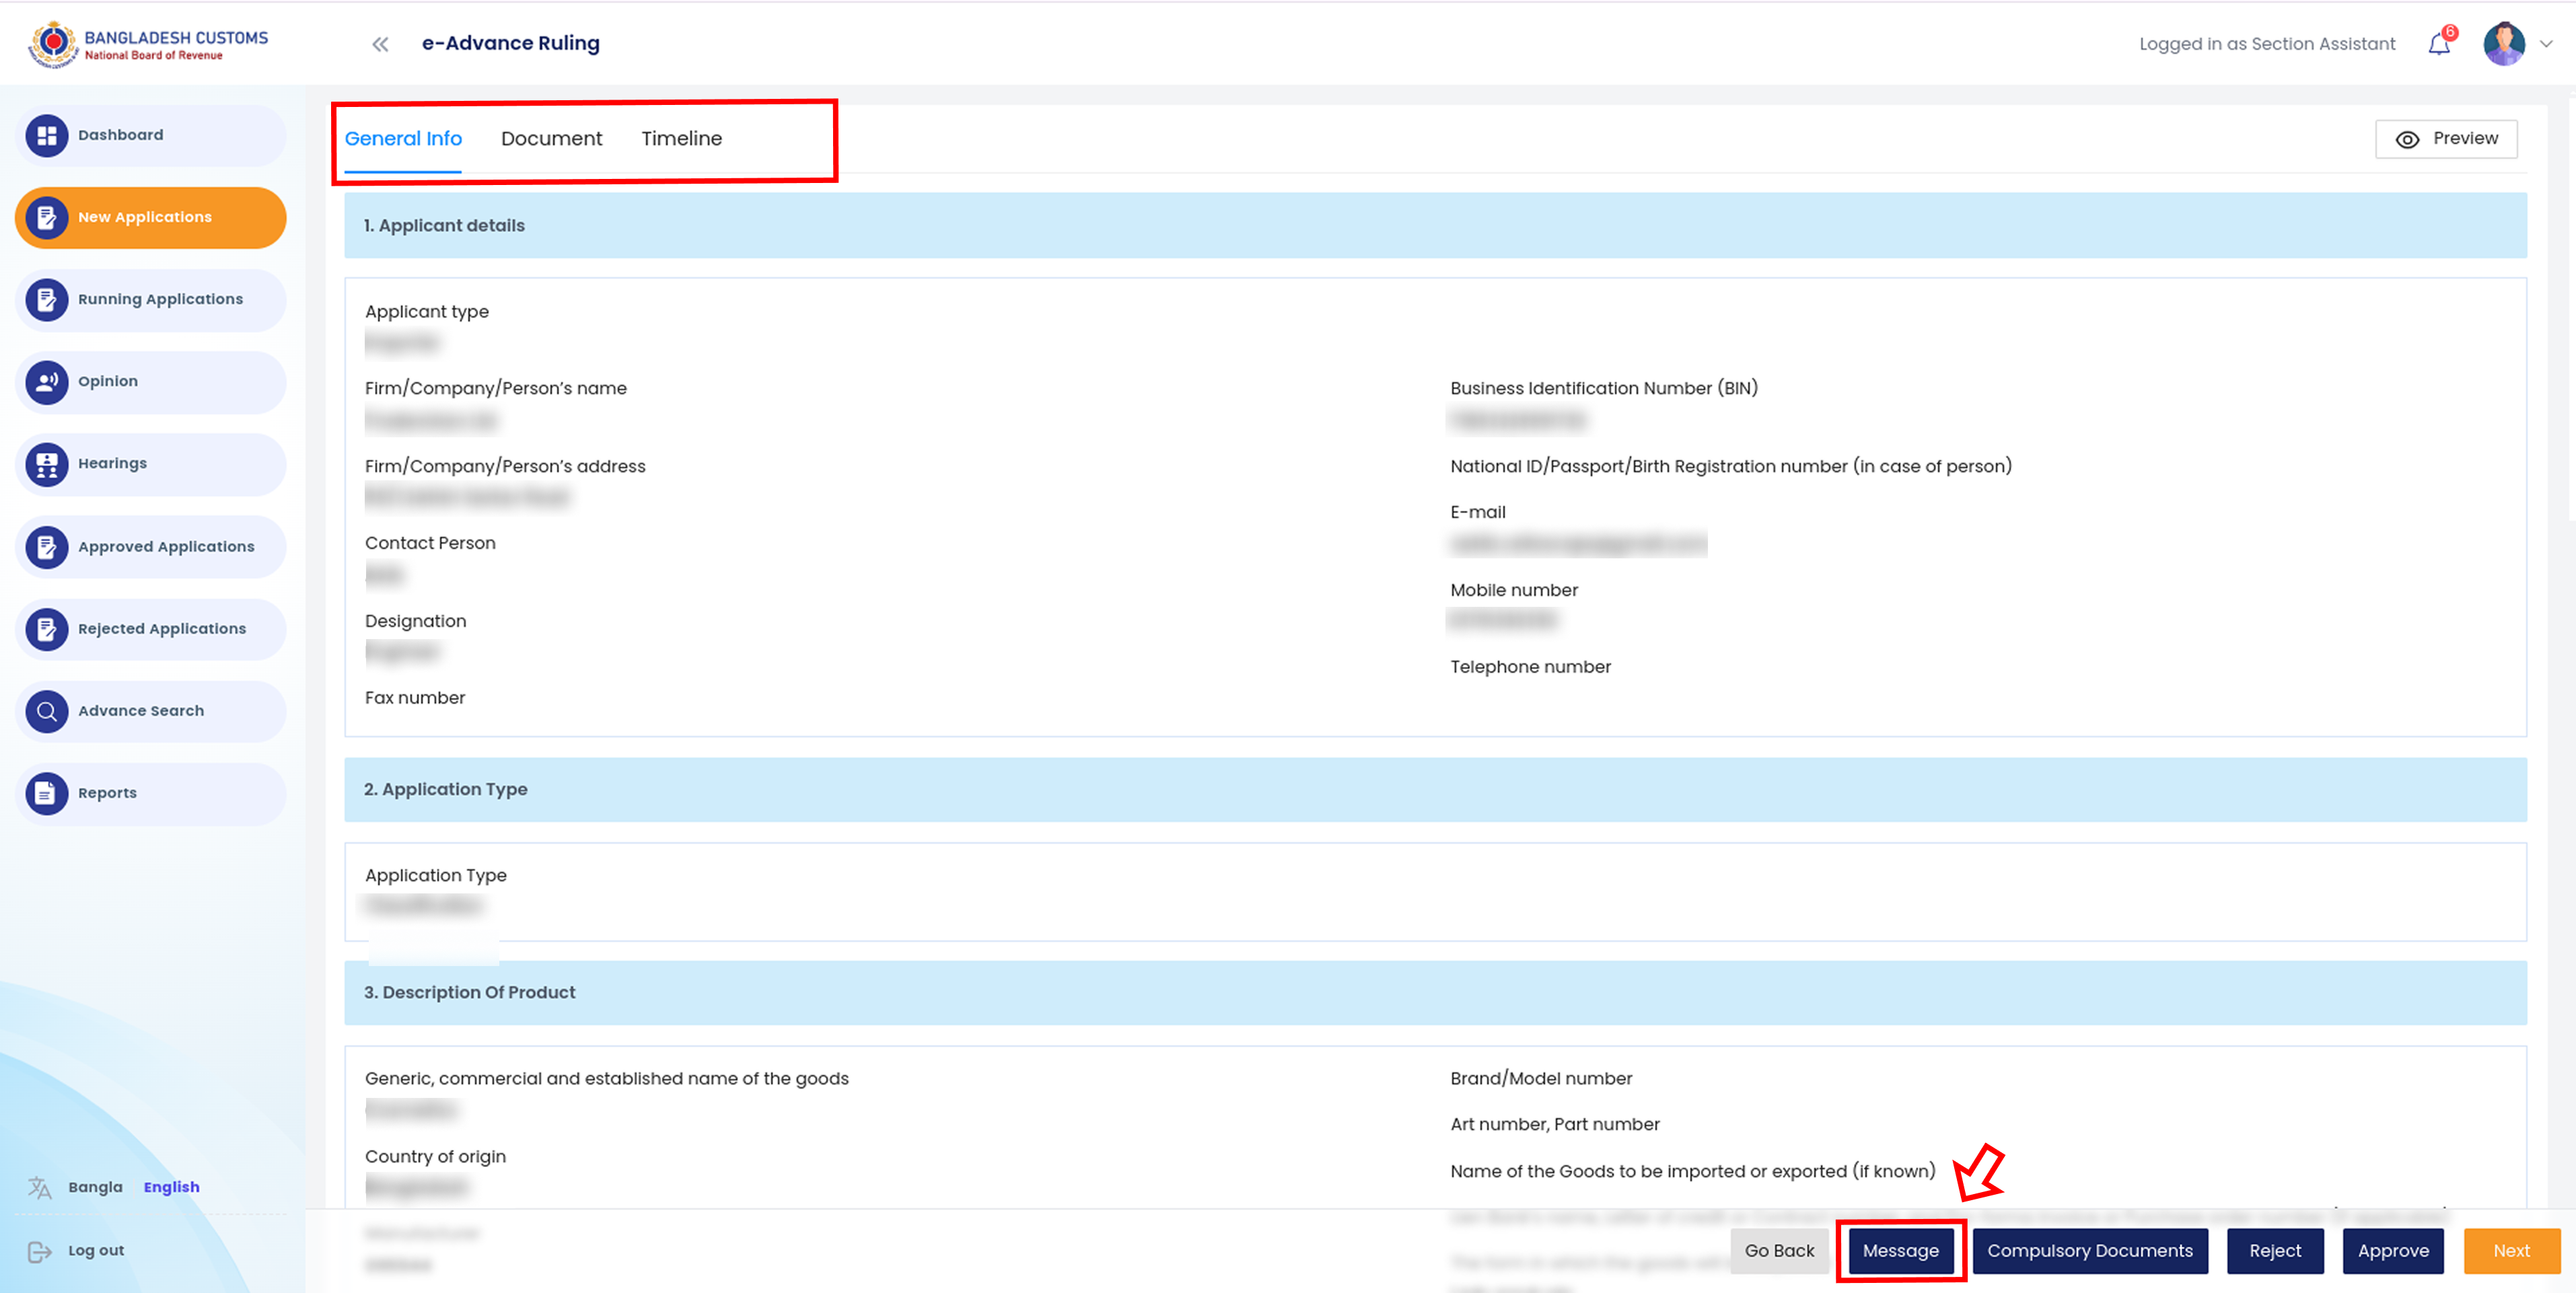
Task: Expand the profile dropdown arrow
Action: coord(2547,44)
